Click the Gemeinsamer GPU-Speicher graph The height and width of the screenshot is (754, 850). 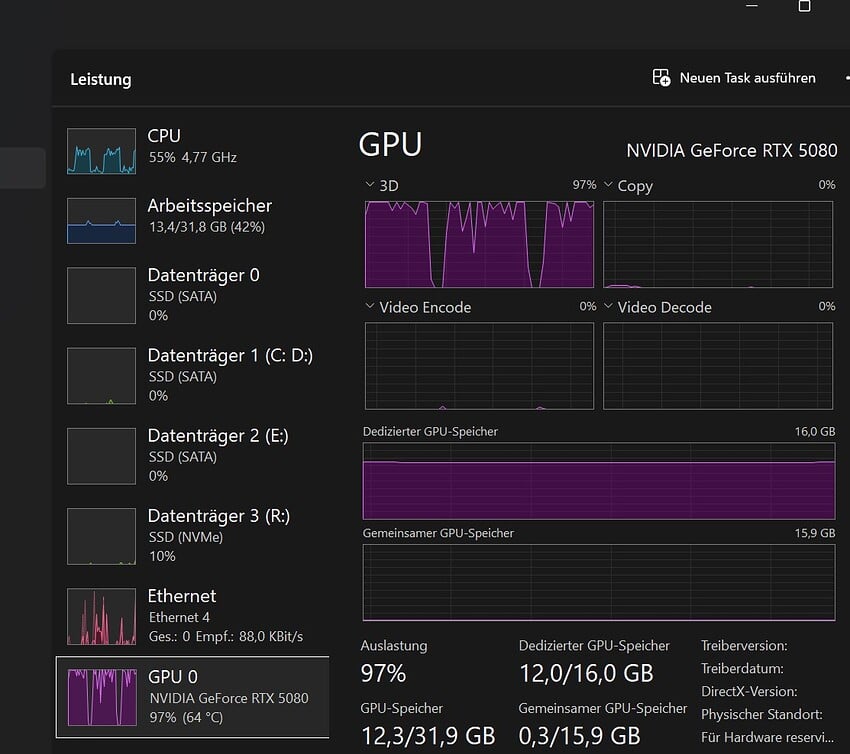tap(598, 583)
